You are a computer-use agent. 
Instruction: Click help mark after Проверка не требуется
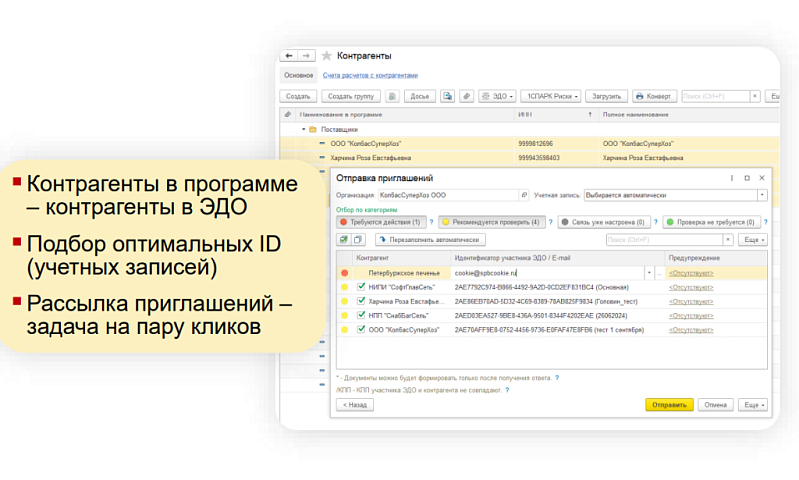point(765,222)
